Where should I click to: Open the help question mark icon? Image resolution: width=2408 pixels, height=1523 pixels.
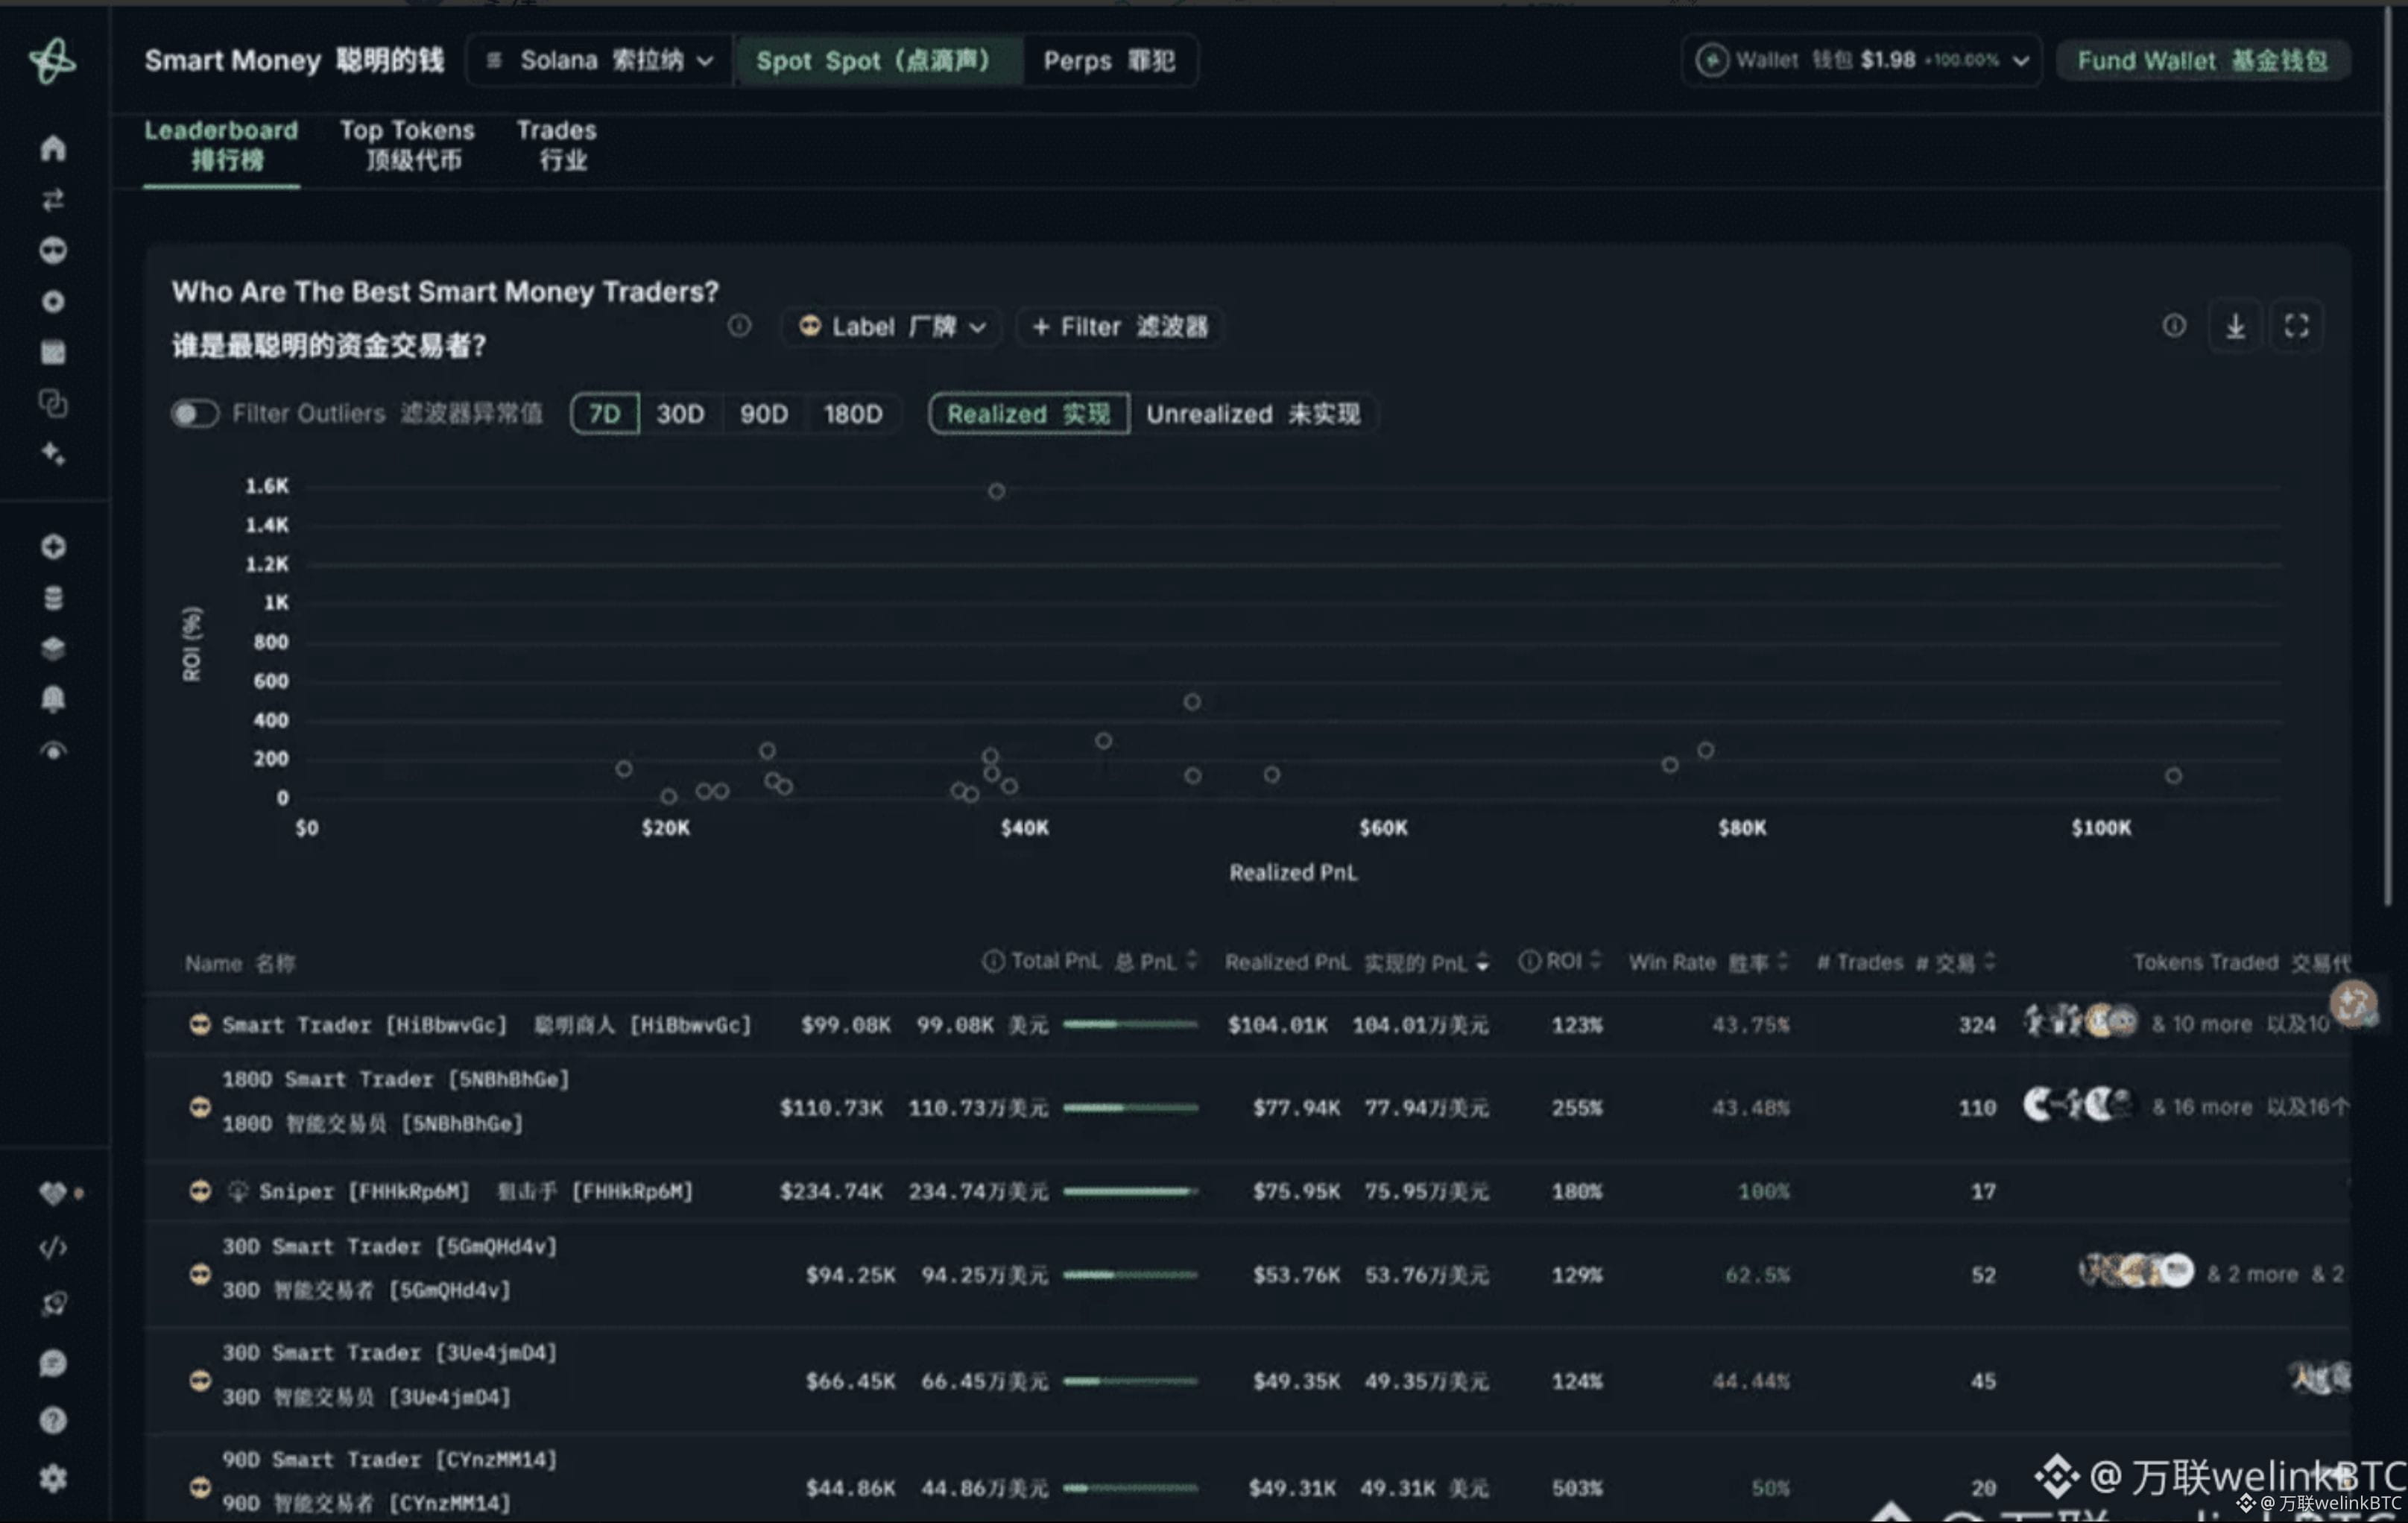point(53,1420)
